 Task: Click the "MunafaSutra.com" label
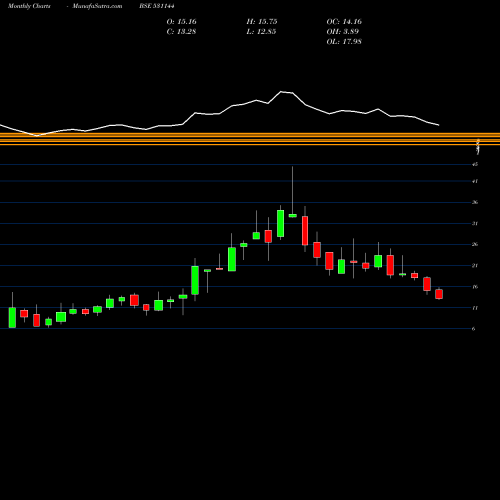pyautogui.click(x=97, y=6)
